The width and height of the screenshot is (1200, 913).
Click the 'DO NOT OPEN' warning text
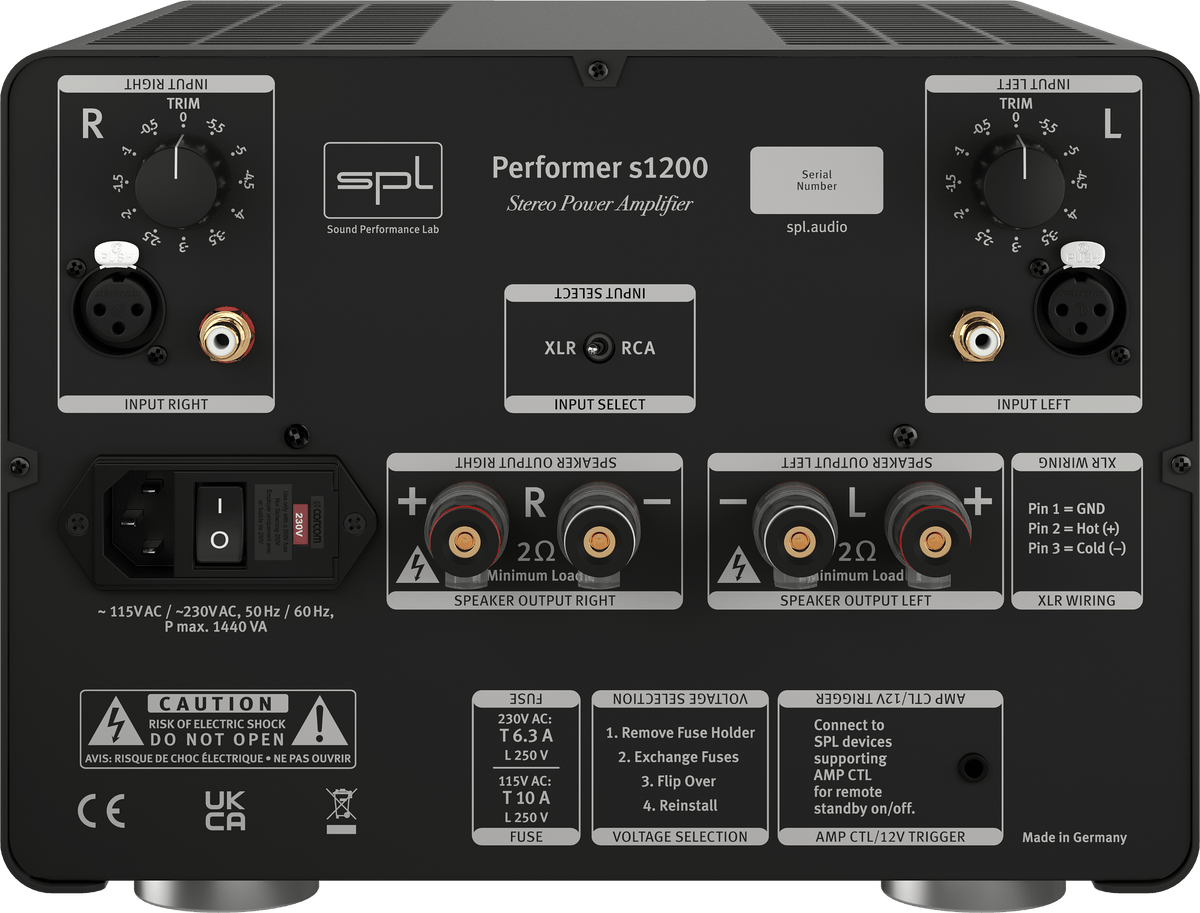coord(217,740)
